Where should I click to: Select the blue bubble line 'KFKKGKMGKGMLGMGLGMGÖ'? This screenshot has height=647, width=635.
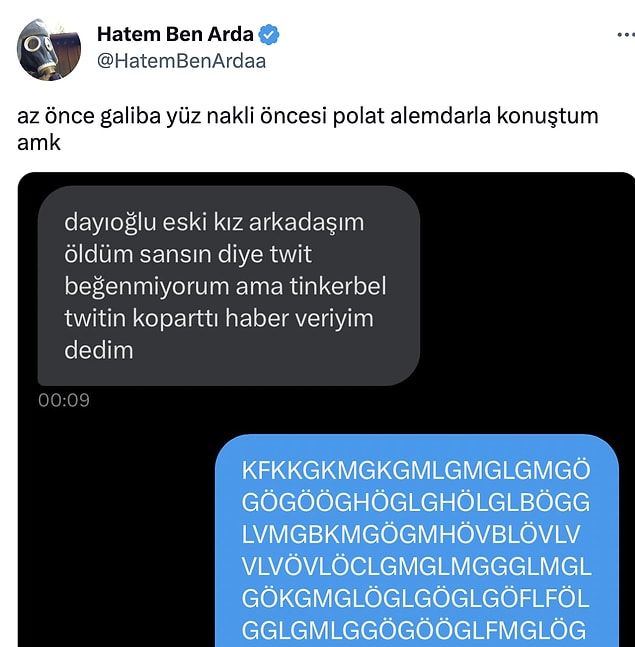(x=416, y=470)
